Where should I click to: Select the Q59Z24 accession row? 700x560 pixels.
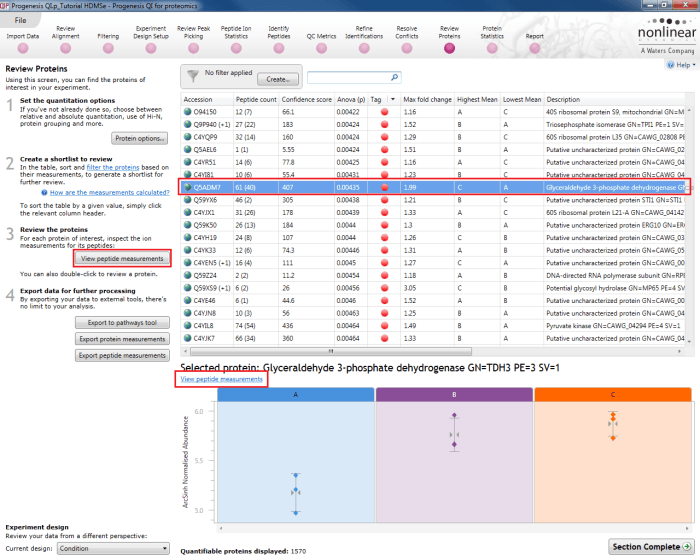tap(433, 276)
